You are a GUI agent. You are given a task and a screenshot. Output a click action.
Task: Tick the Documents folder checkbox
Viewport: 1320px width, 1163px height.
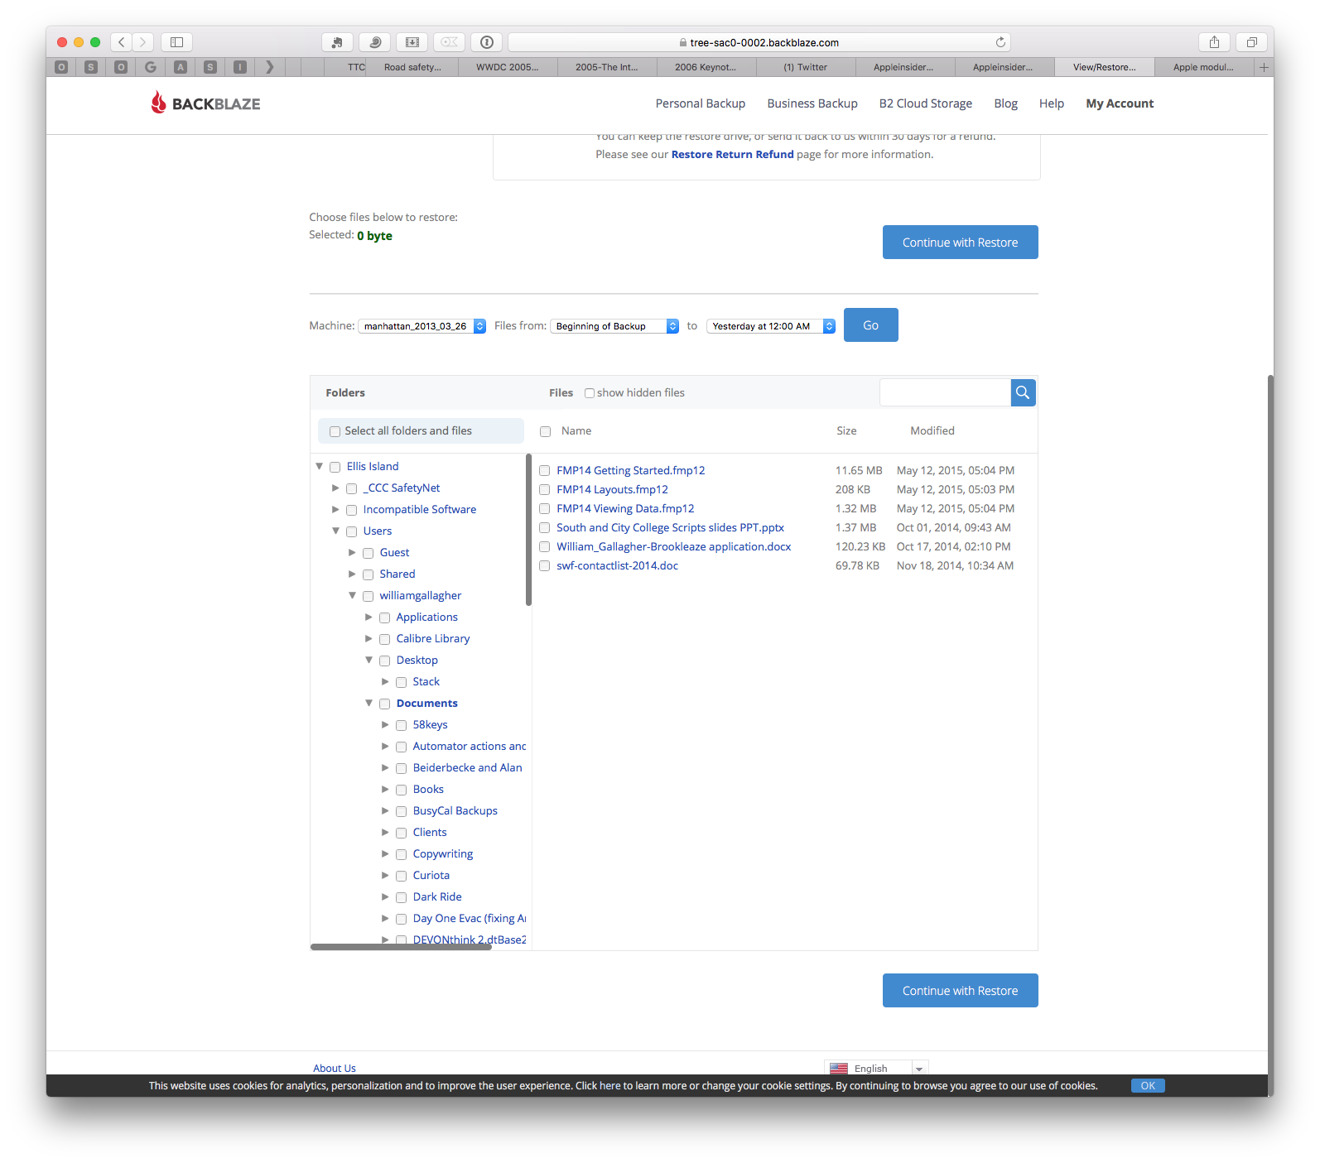pyautogui.click(x=384, y=704)
